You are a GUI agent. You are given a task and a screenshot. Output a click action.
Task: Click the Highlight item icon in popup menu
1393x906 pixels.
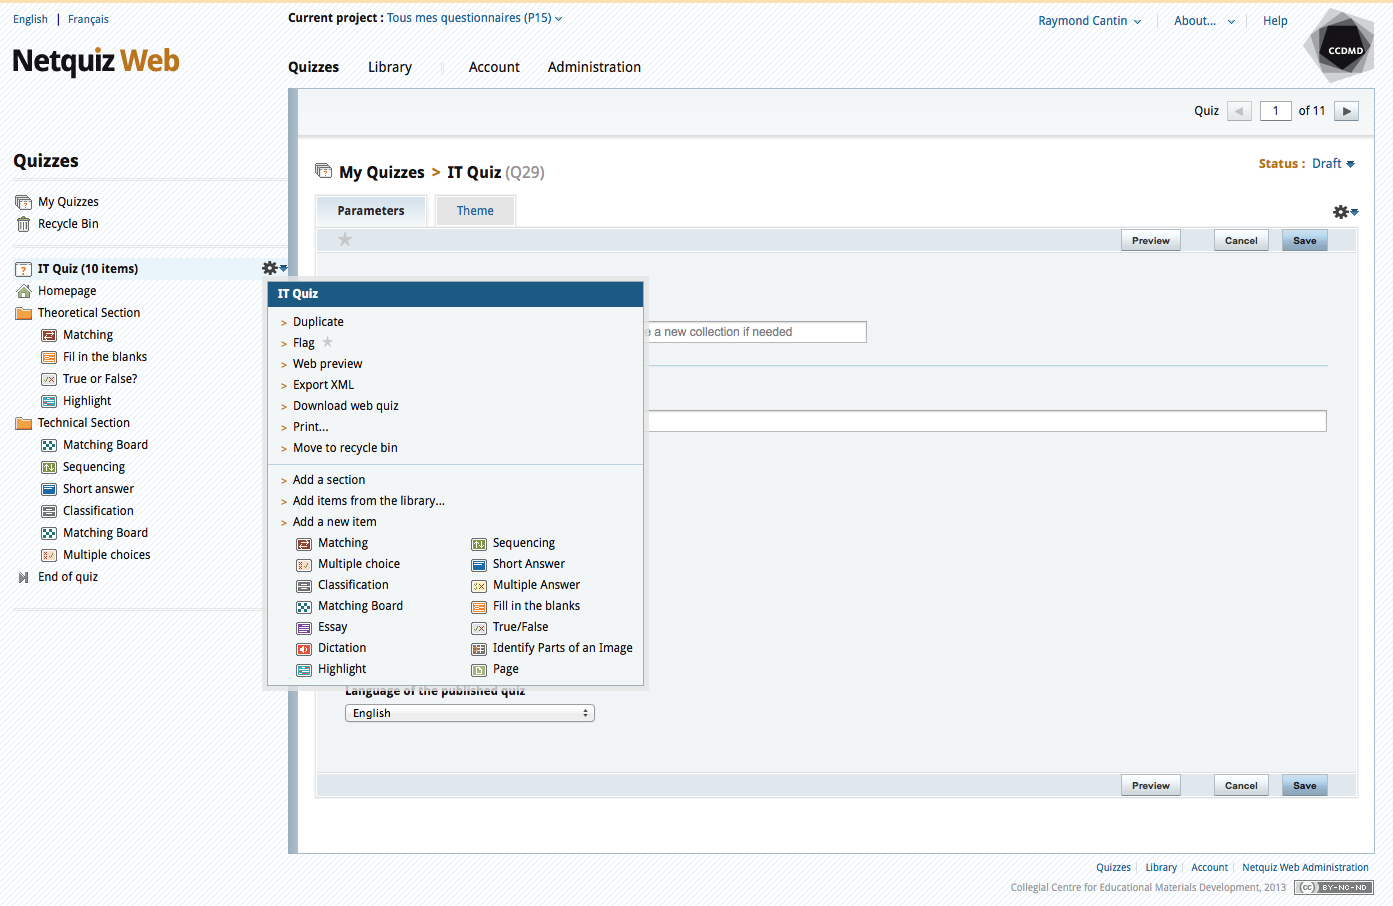click(304, 670)
